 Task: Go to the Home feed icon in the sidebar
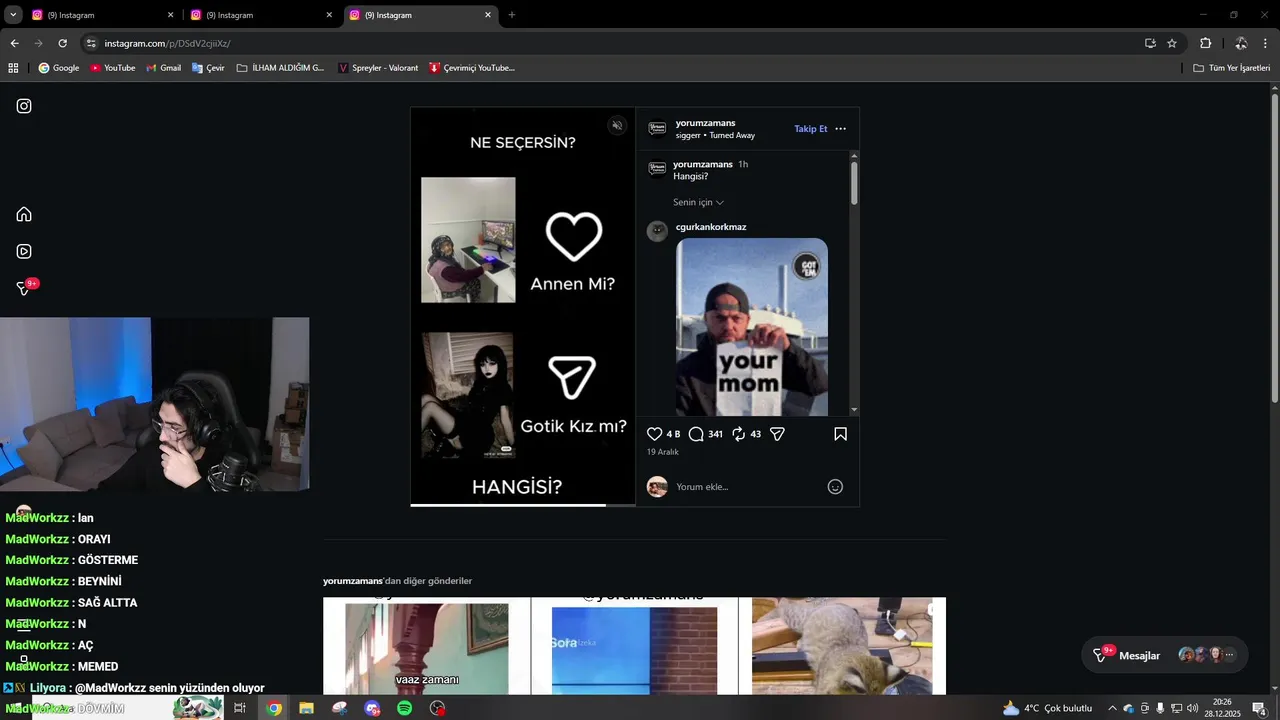[24, 214]
